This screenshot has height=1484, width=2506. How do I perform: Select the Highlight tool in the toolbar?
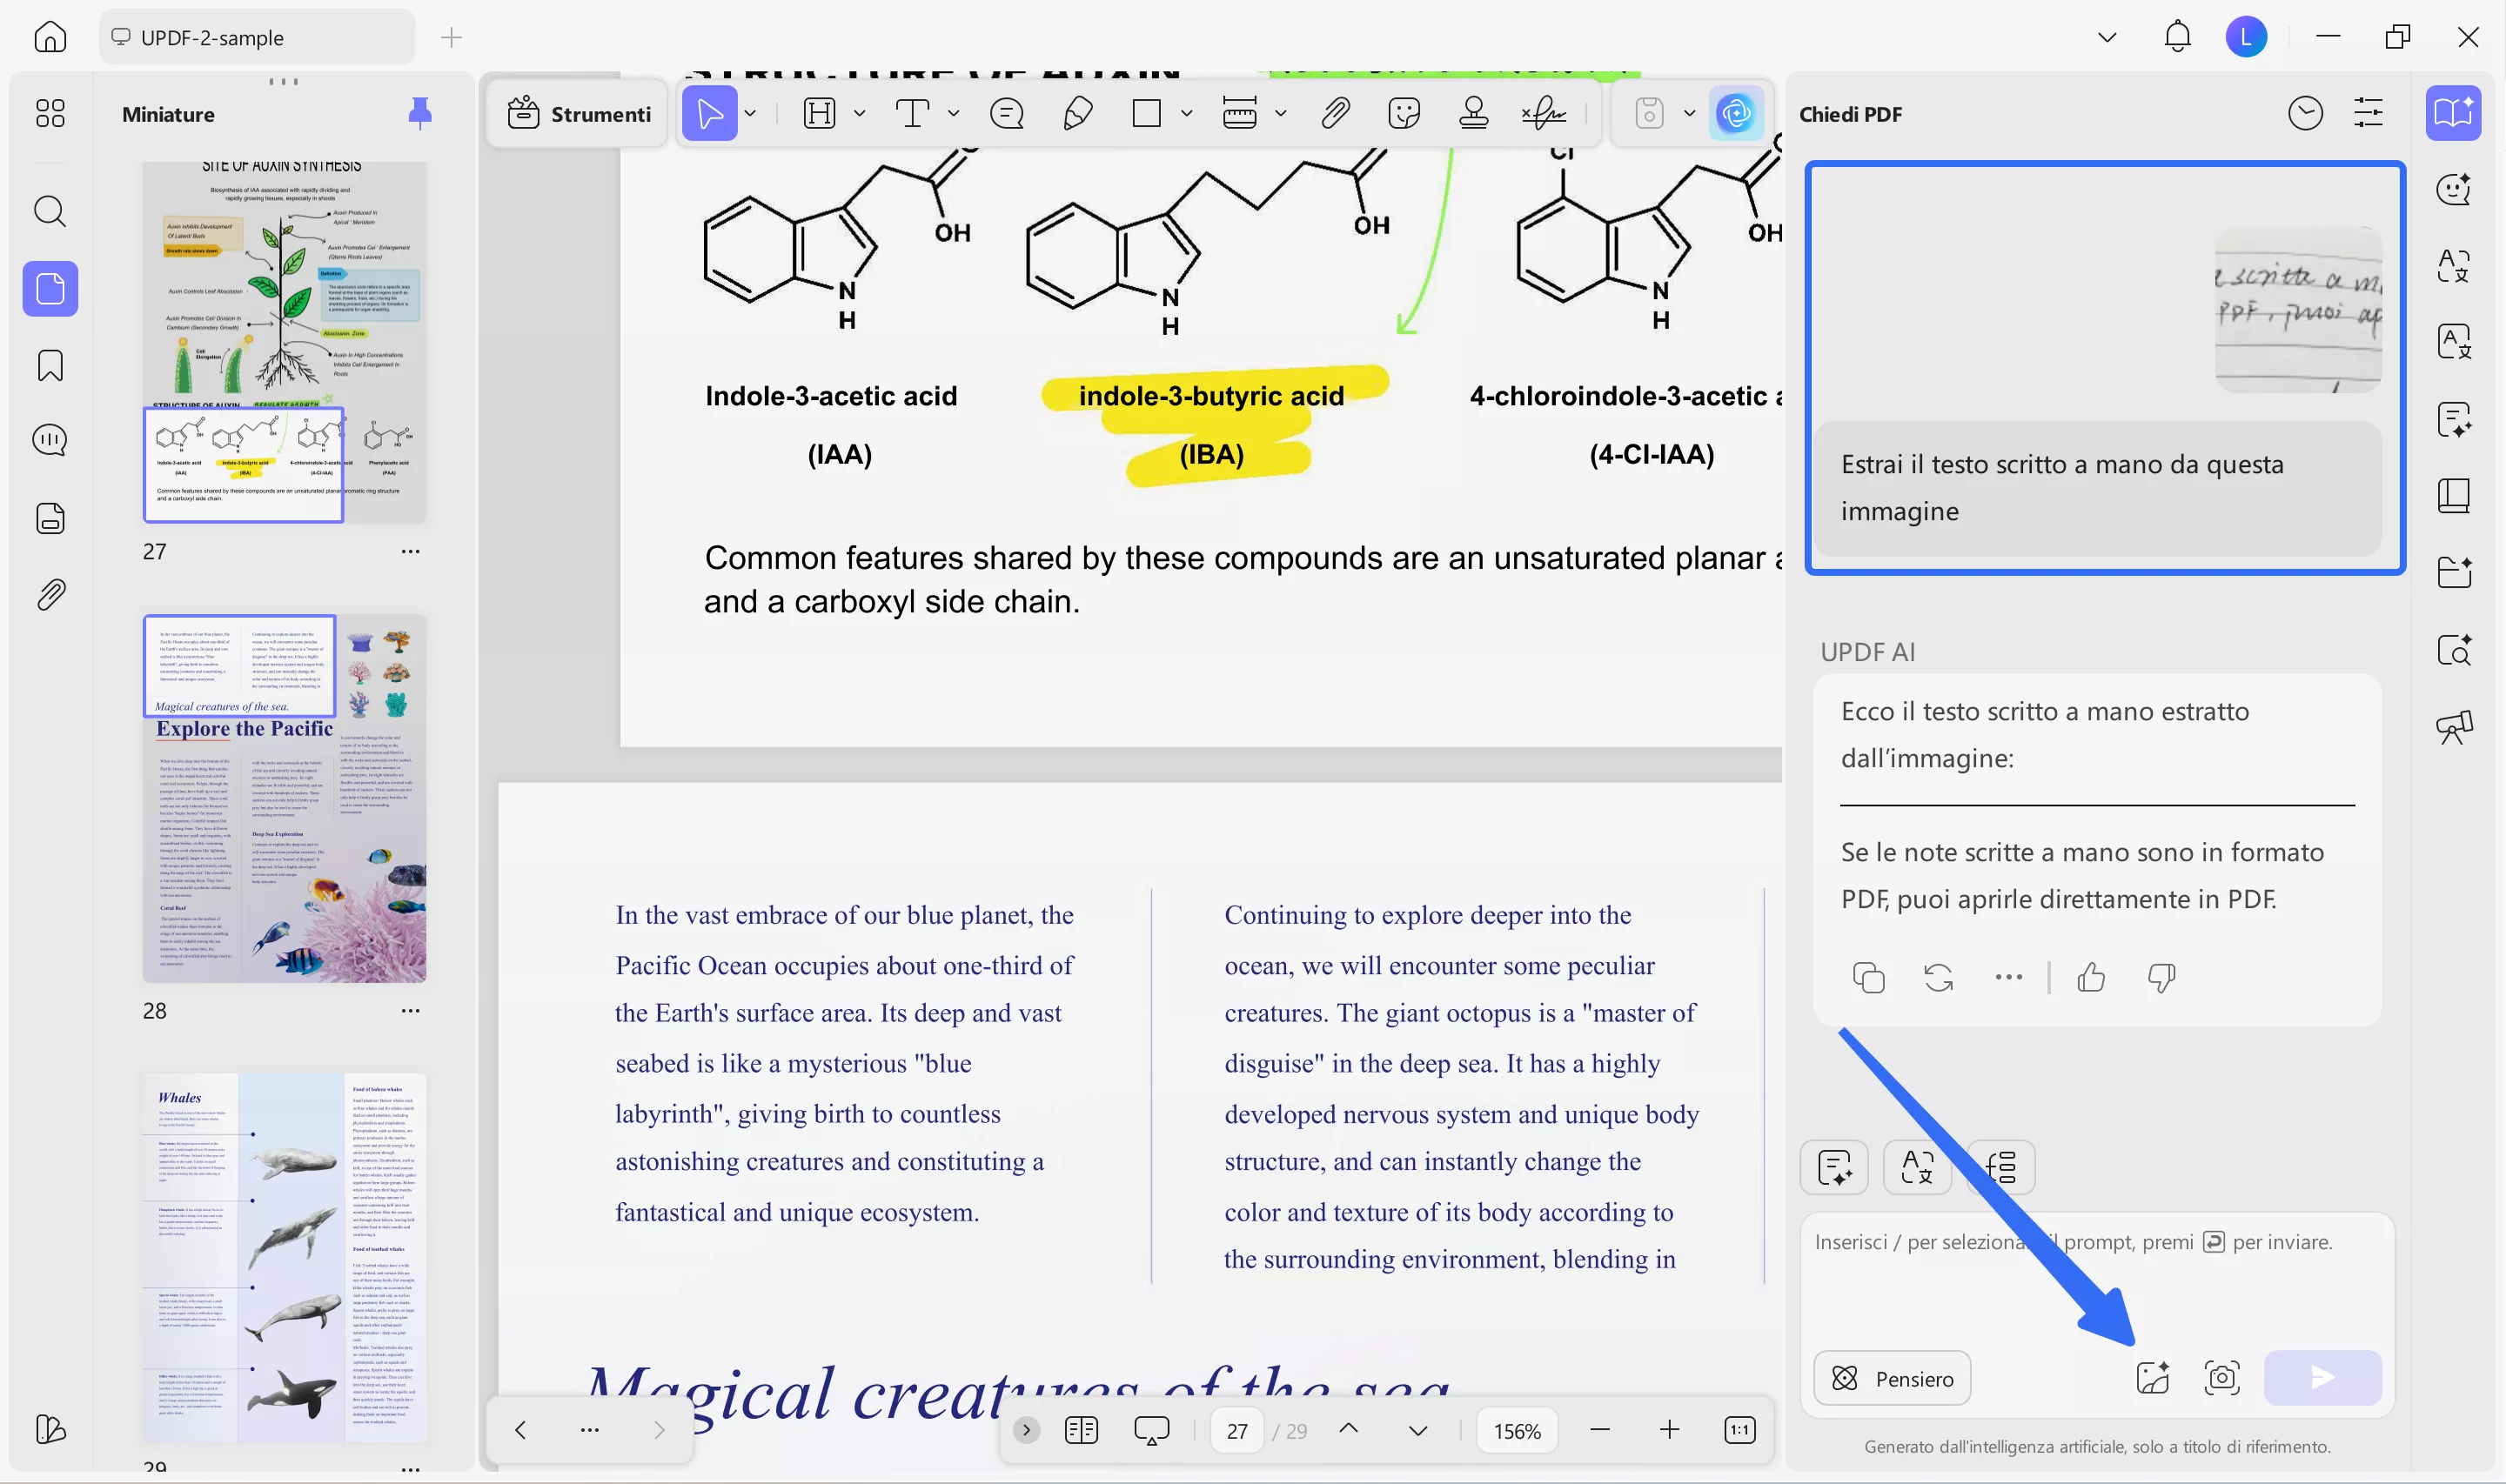[820, 113]
